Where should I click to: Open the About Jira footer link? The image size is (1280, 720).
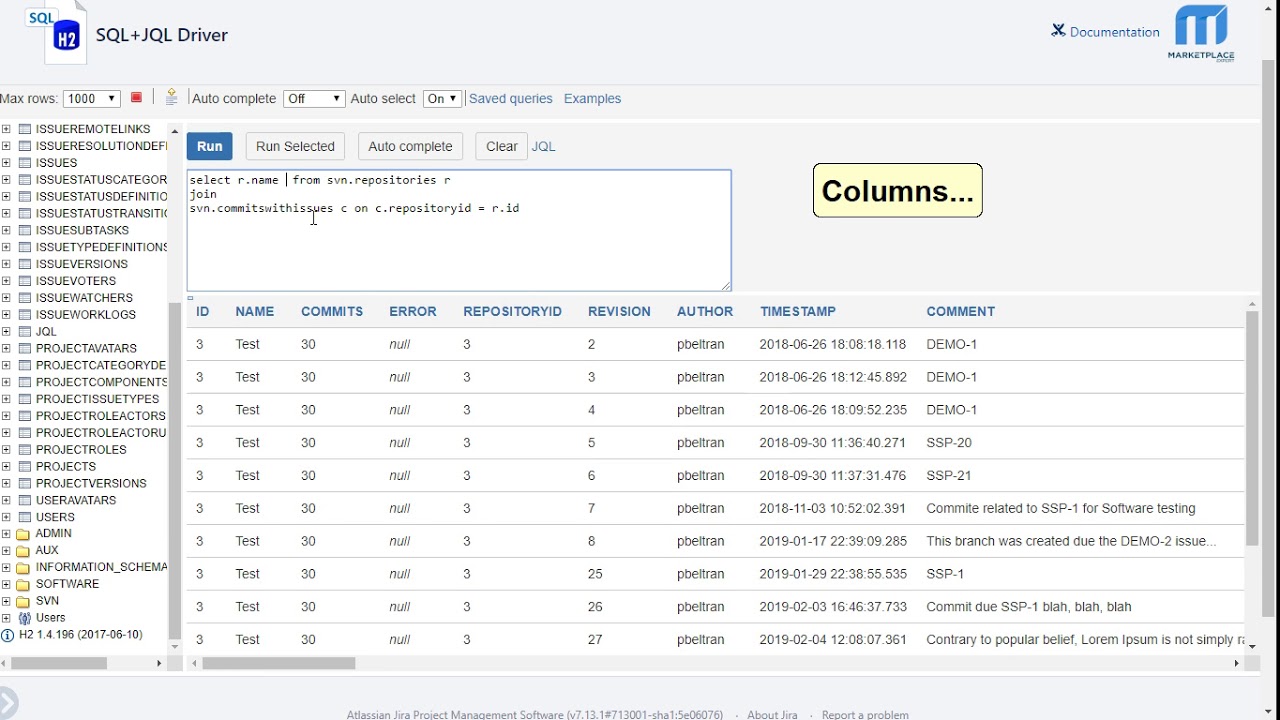[x=772, y=714]
